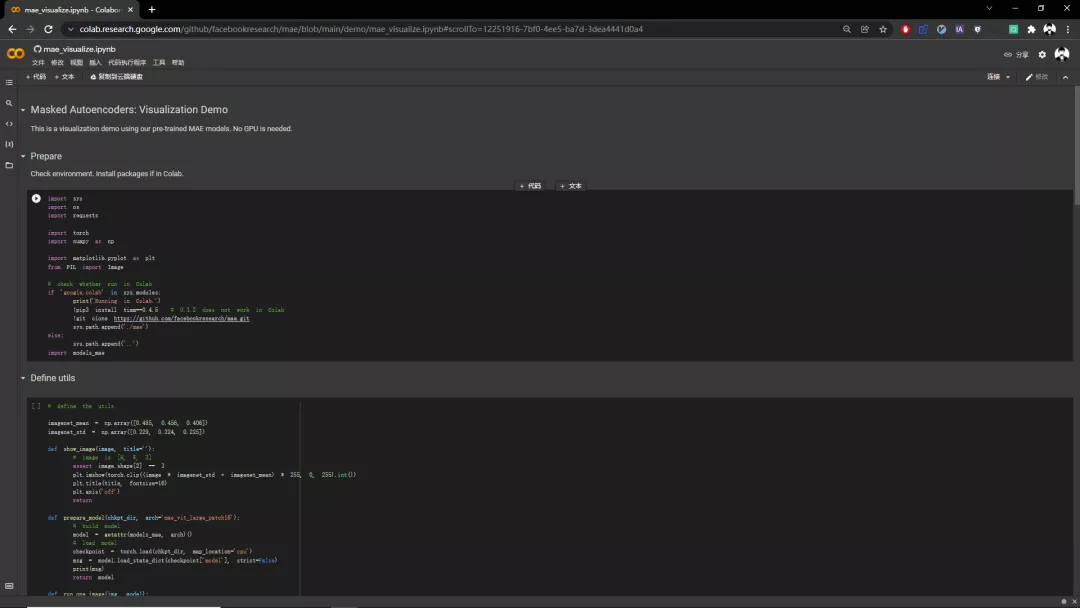
Task: Open the Files folder icon in sidebar
Action: [9, 165]
